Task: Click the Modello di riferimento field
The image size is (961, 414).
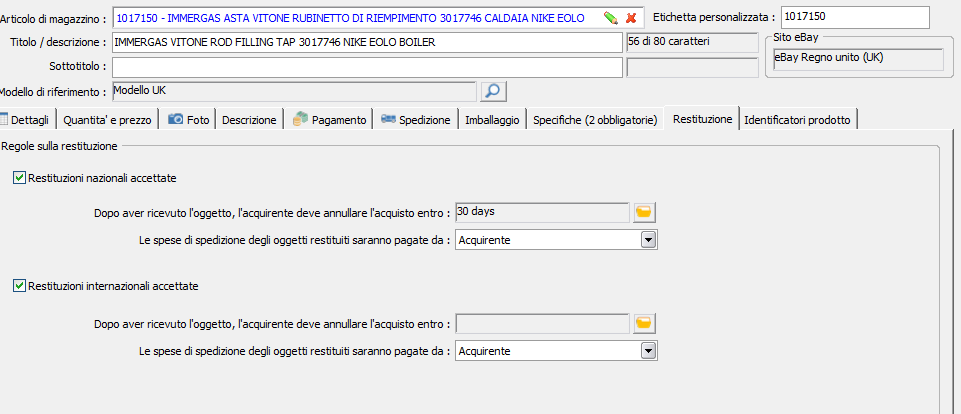Action: tap(294, 91)
